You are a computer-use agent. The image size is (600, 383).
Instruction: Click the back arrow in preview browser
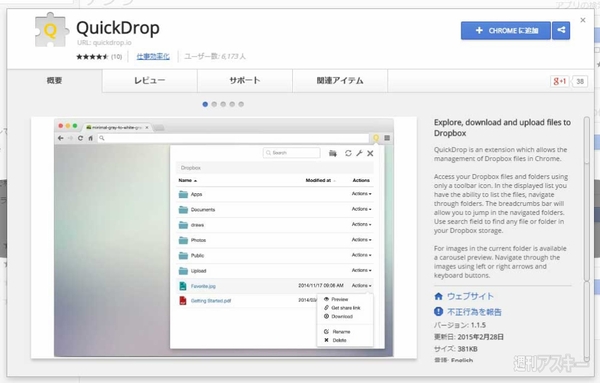pos(60,138)
